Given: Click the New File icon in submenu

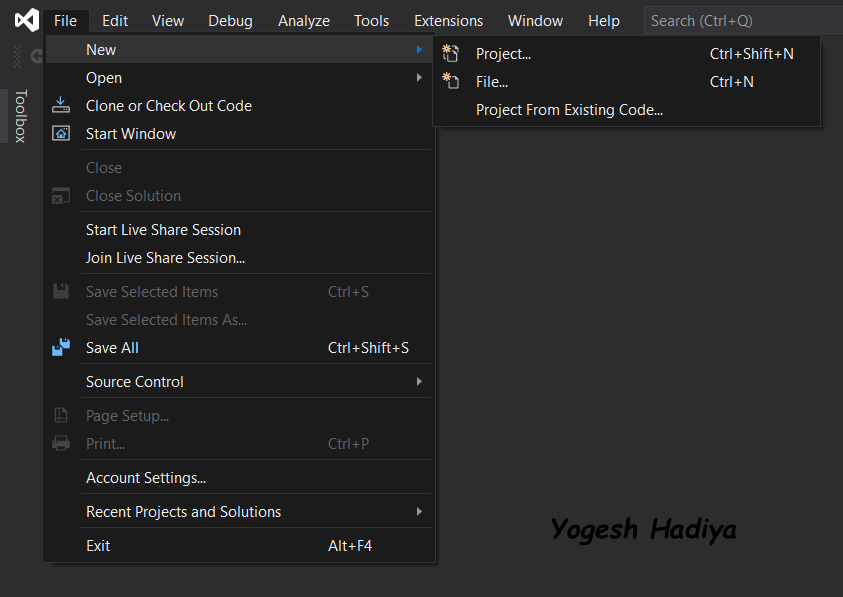Looking at the screenshot, I should pos(451,81).
